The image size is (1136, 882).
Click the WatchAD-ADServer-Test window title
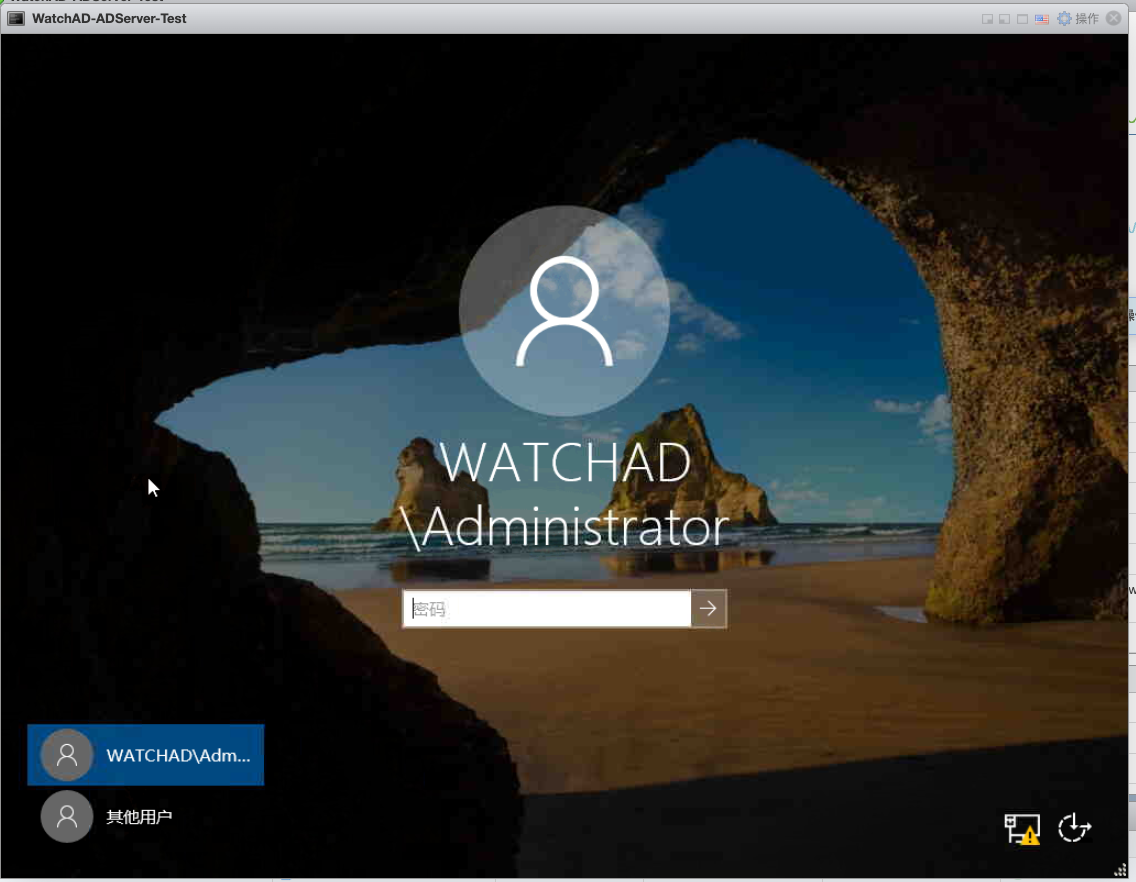pos(109,18)
